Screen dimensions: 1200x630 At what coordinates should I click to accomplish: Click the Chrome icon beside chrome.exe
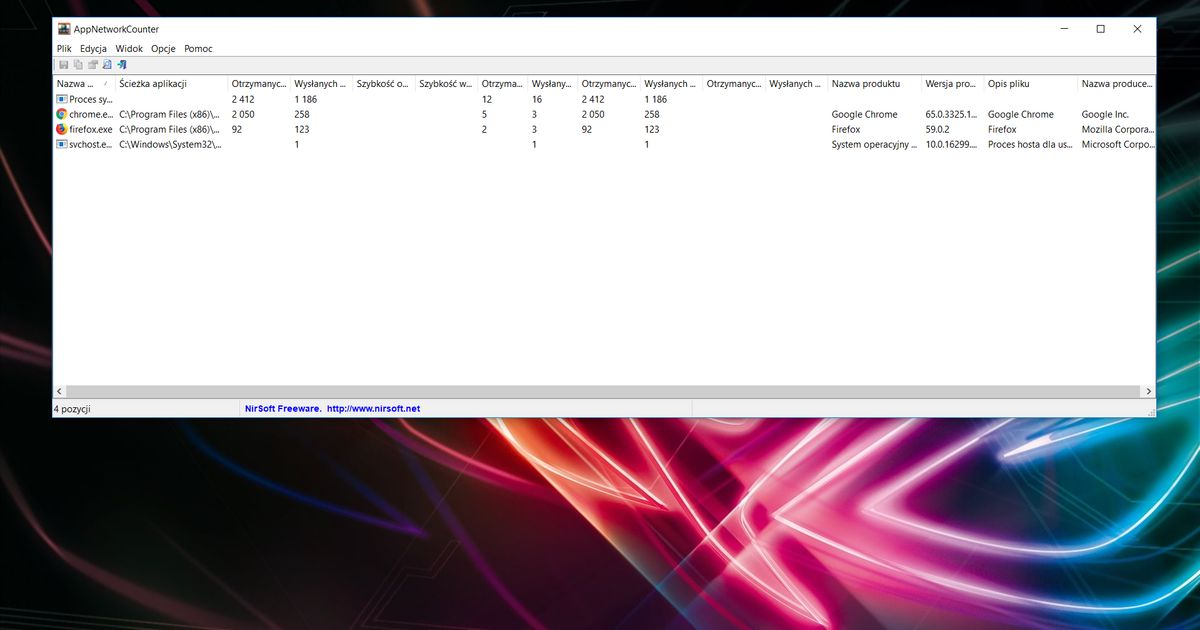tap(60, 114)
